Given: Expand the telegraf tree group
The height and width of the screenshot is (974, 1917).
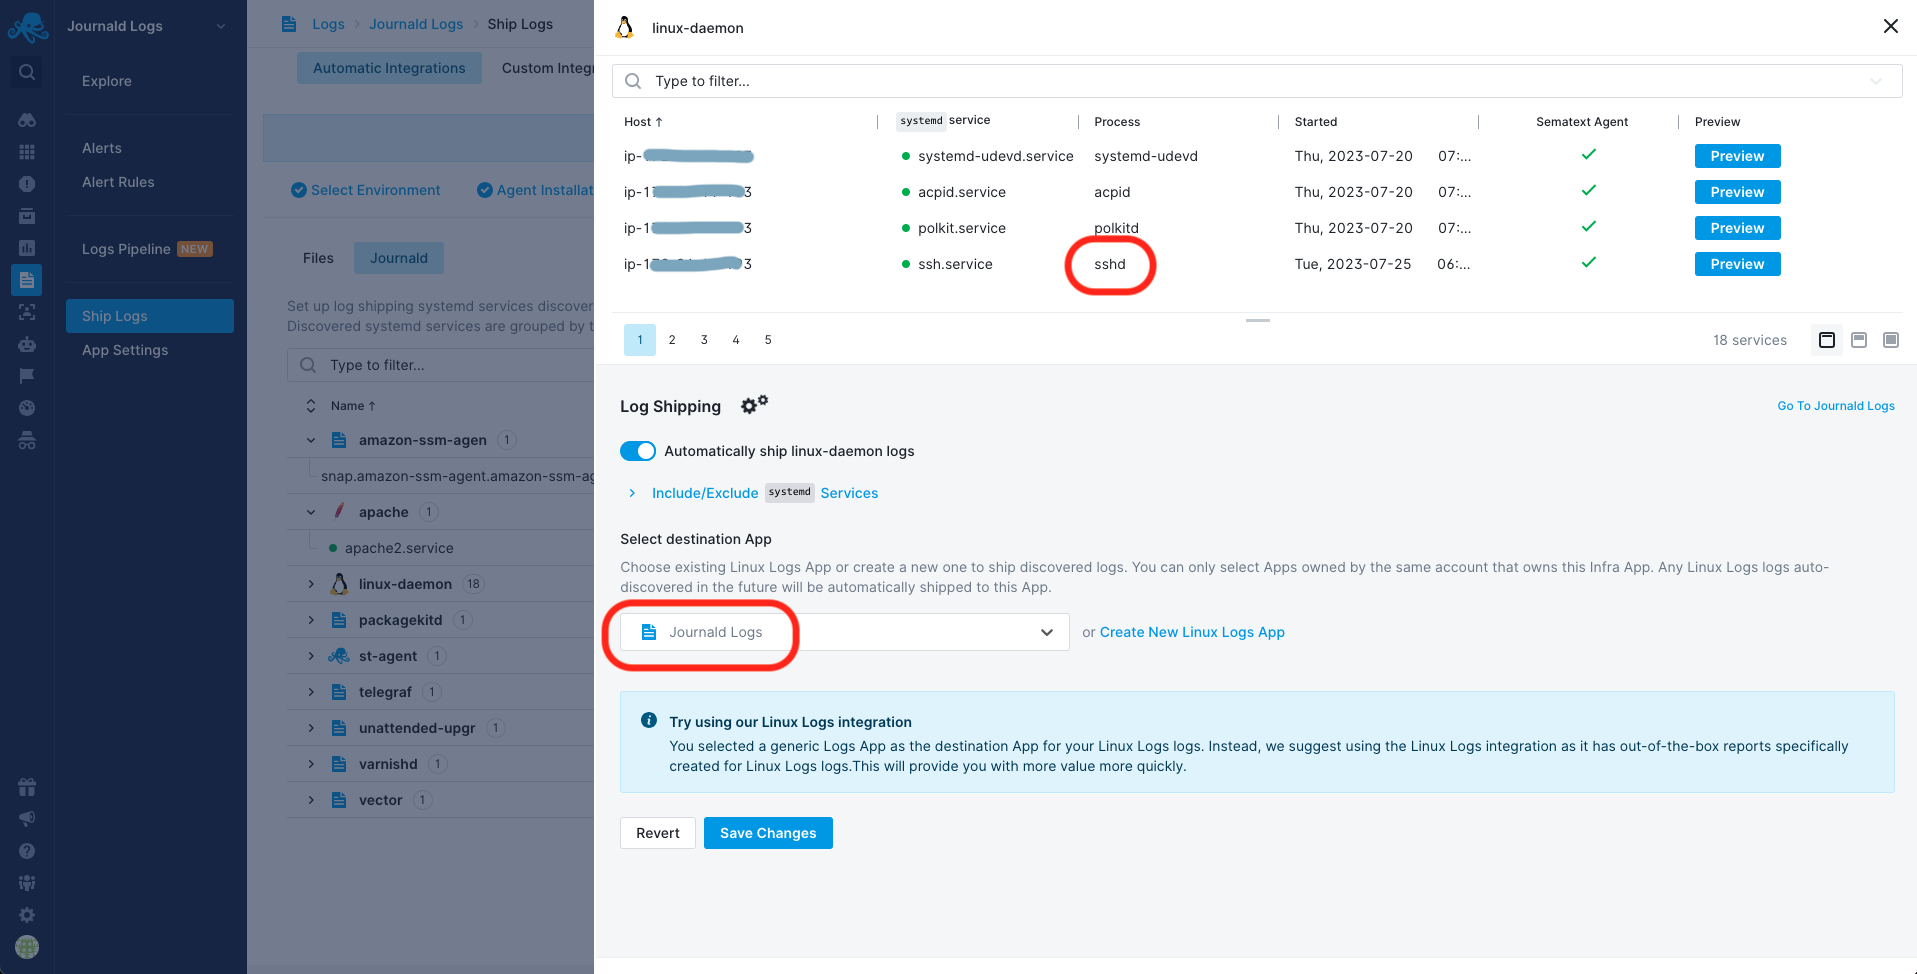Looking at the screenshot, I should pyautogui.click(x=311, y=692).
